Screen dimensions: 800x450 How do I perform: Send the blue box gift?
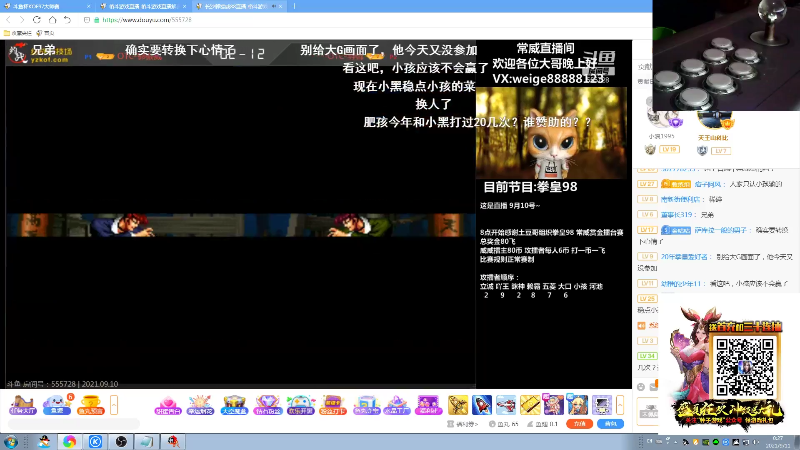tap(366, 405)
